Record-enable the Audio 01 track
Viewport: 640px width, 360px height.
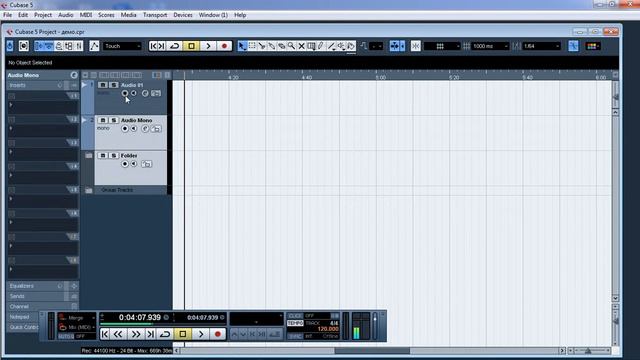(125, 93)
